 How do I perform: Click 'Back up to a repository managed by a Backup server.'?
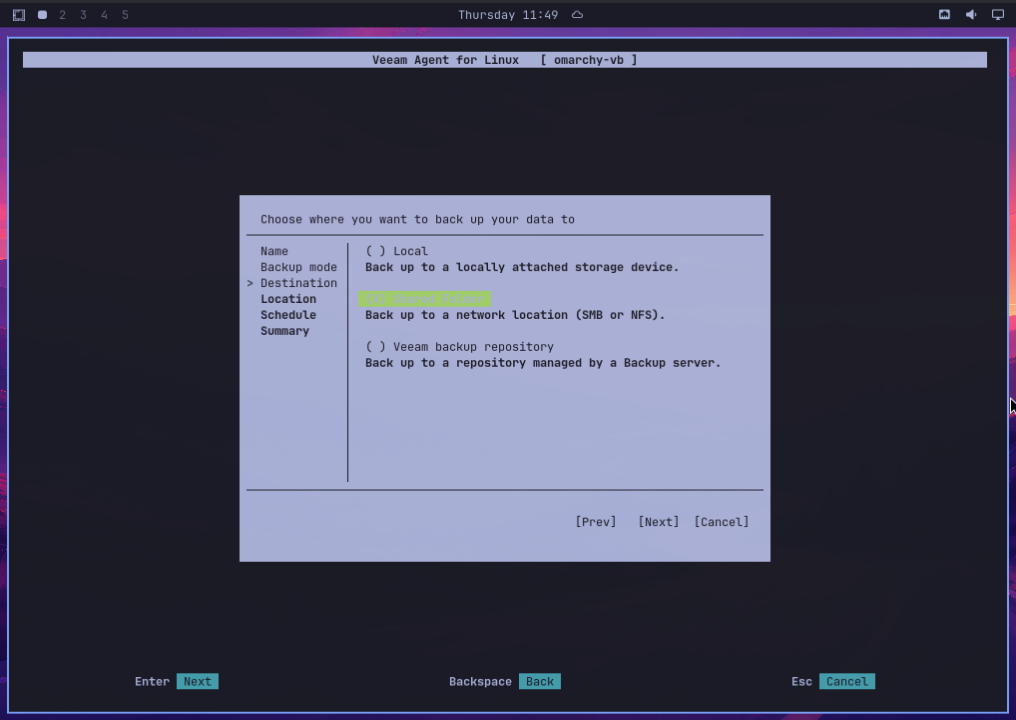[543, 363]
